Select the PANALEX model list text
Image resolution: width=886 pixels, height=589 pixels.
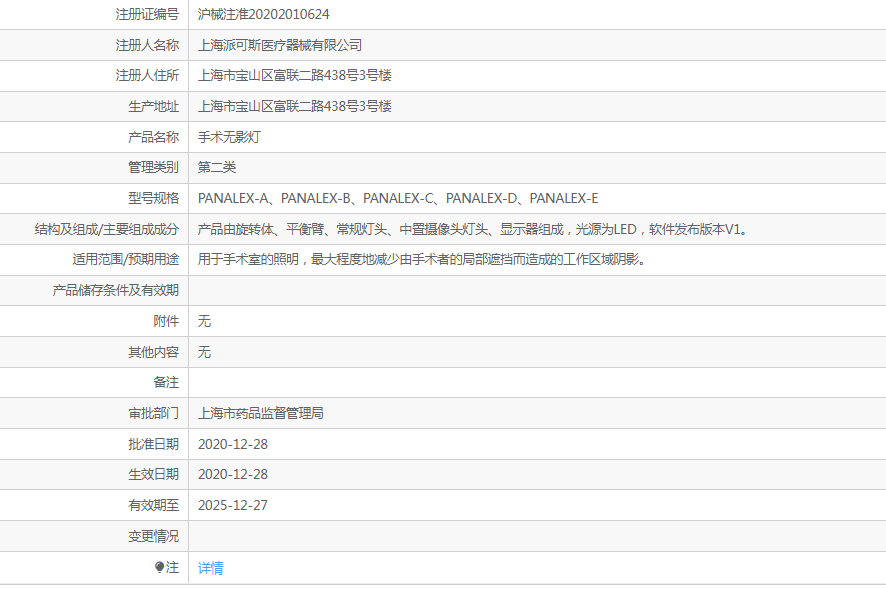point(398,198)
